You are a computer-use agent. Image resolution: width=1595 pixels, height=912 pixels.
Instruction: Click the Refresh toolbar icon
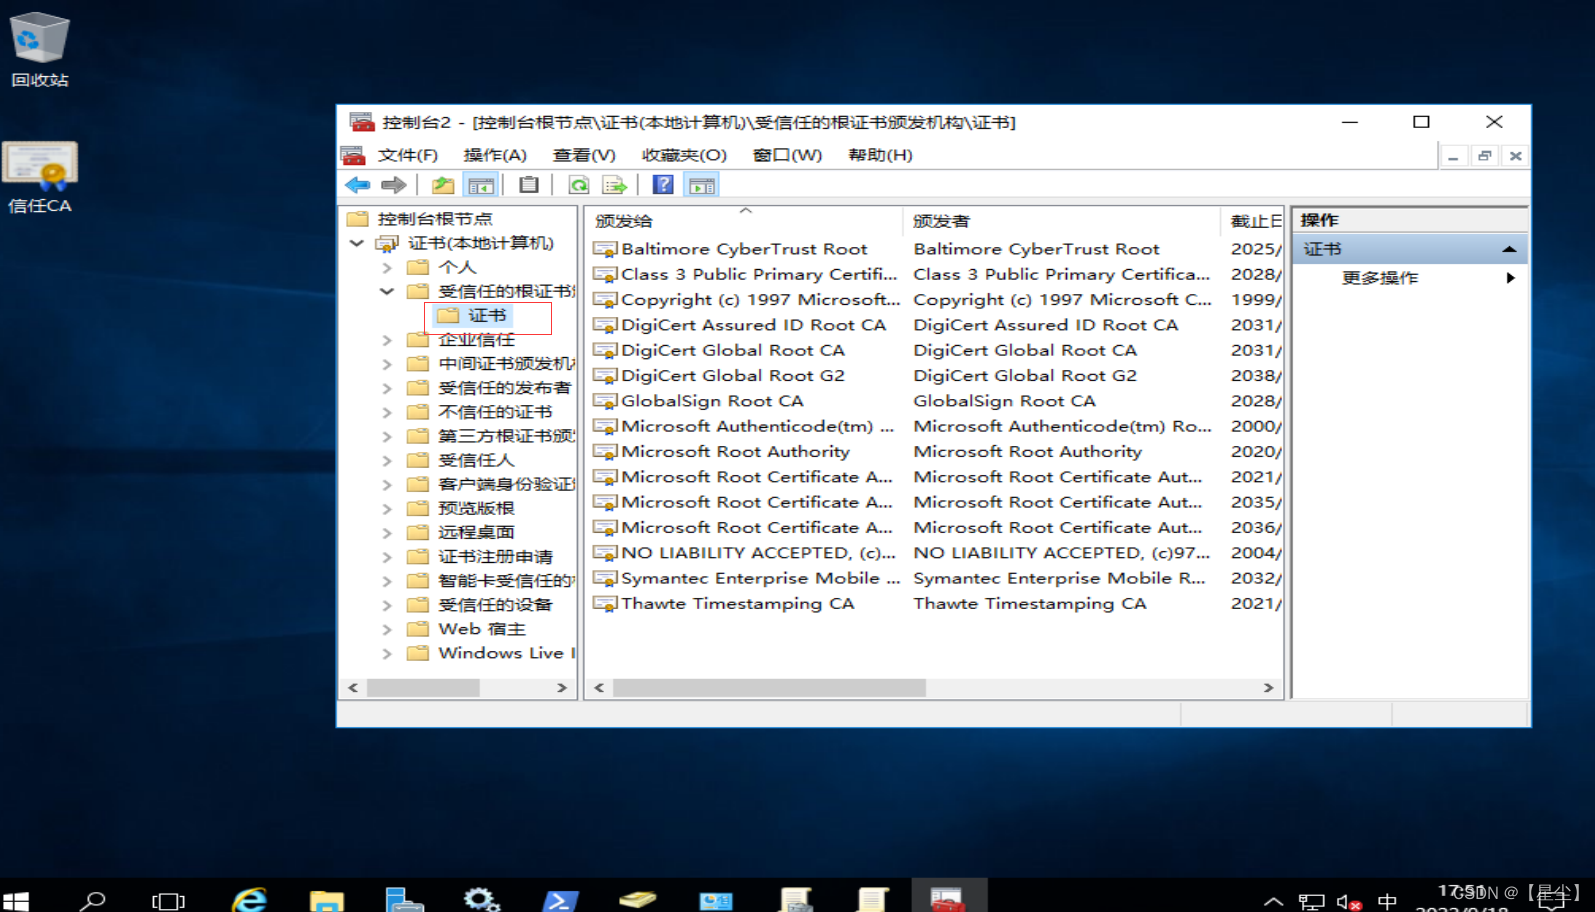[578, 185]
